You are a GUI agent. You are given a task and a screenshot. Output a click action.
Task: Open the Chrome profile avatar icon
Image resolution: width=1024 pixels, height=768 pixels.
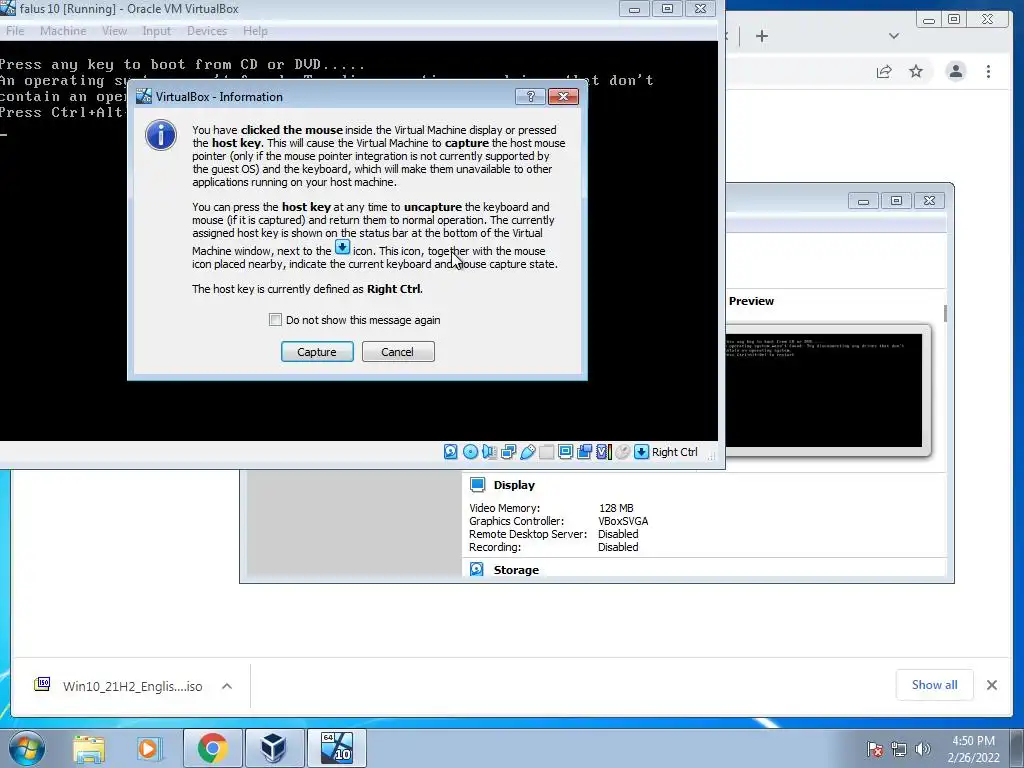click(x=956, y=71)
